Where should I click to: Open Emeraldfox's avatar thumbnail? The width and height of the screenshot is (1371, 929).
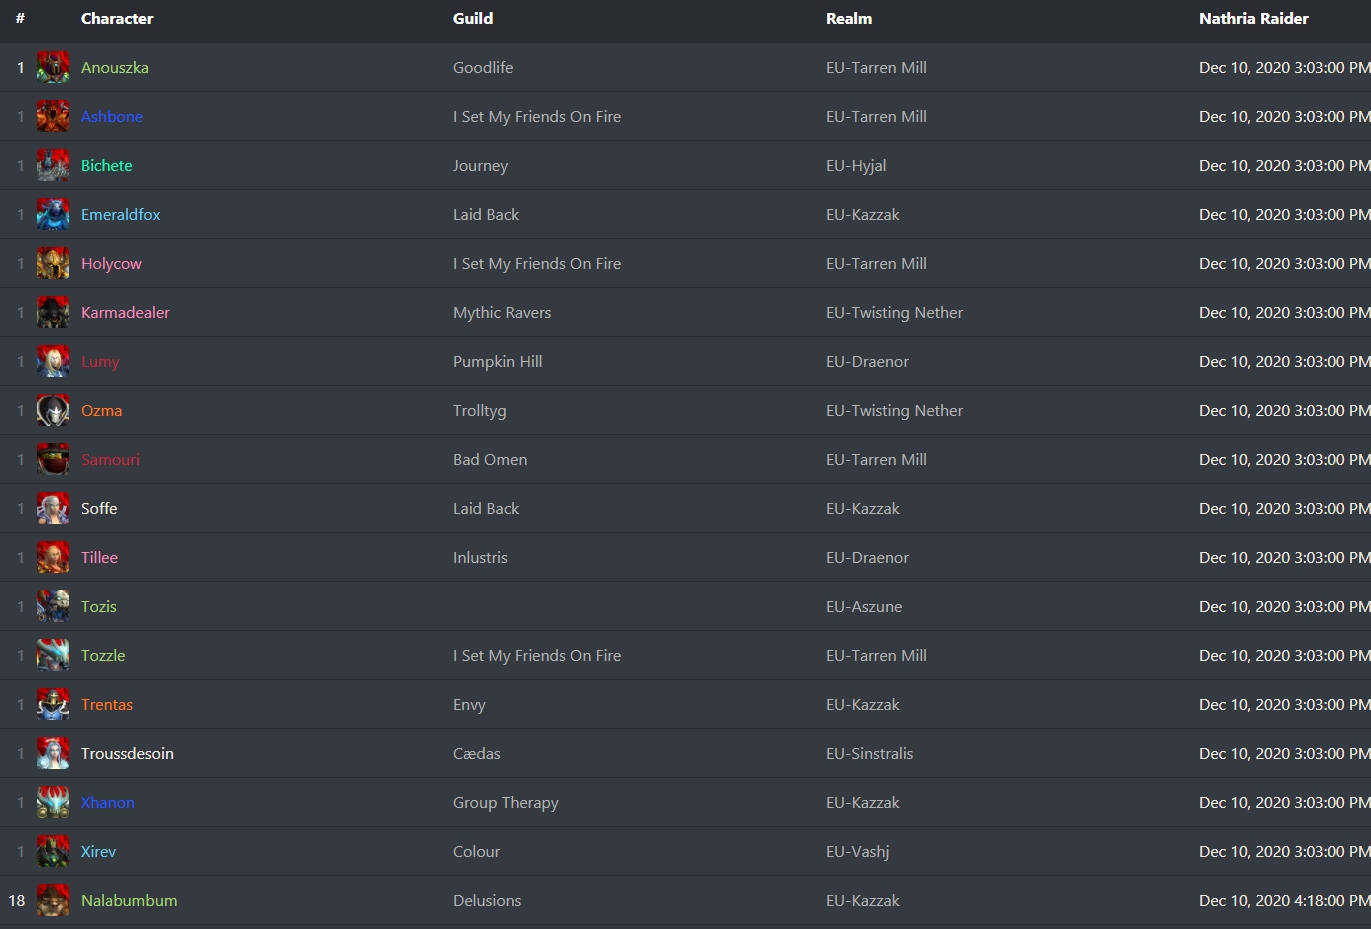pos(53,214)
